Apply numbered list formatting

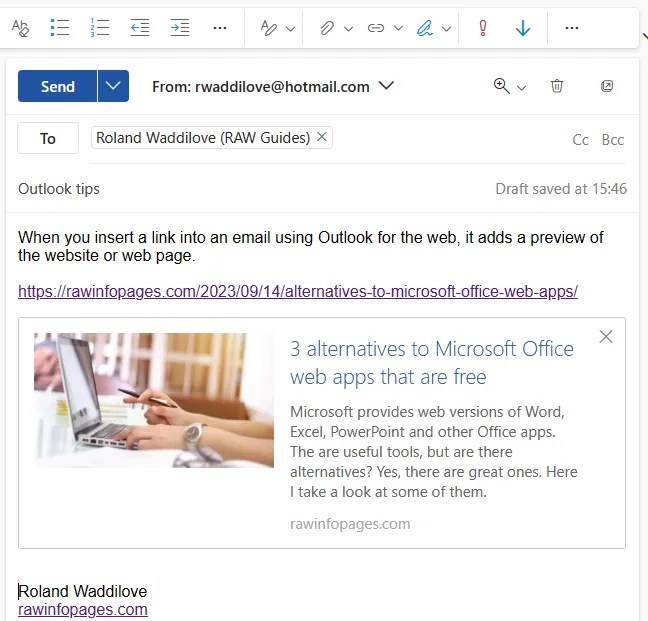pyautogui.click(x=100, y=28)
